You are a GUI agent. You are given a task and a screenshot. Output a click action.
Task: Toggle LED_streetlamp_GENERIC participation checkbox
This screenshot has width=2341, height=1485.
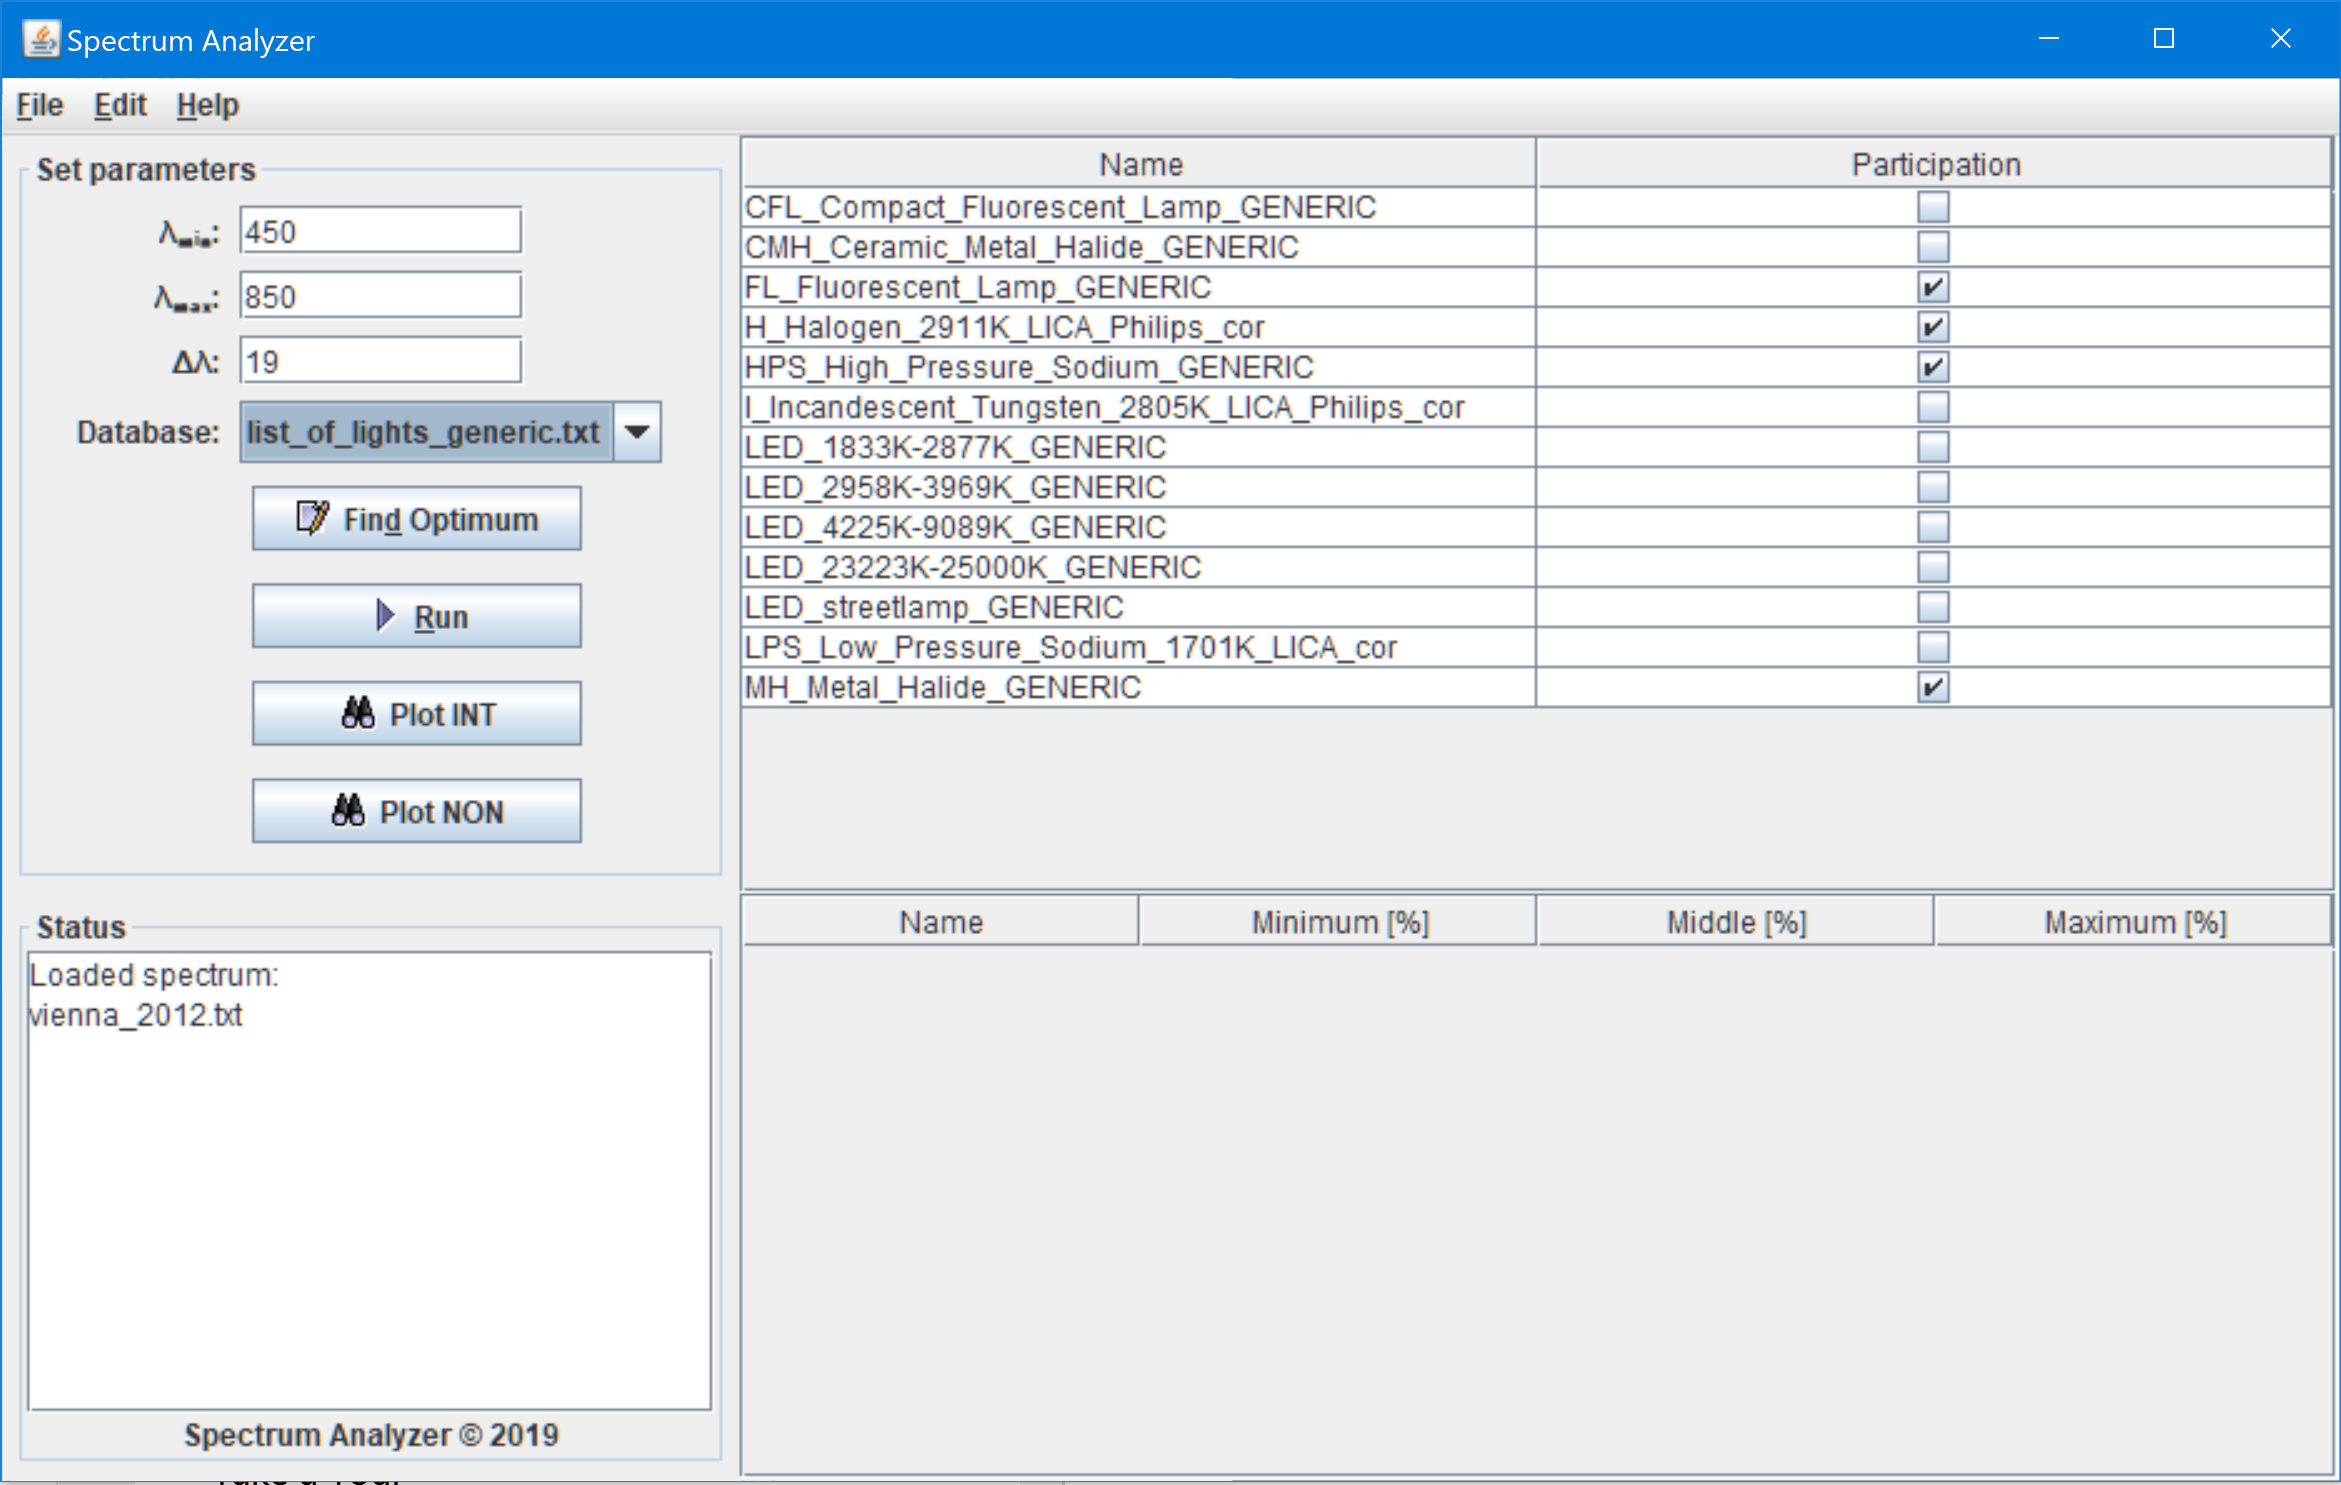click(1932, 607)
